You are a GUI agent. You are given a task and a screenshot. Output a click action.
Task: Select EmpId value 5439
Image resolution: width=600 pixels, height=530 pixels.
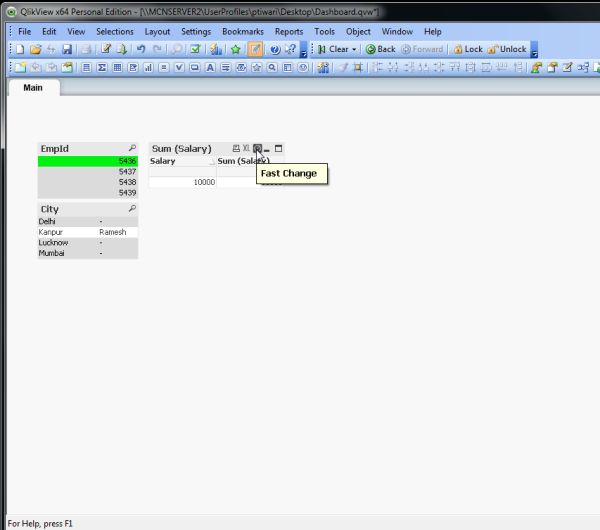[88, 193]
